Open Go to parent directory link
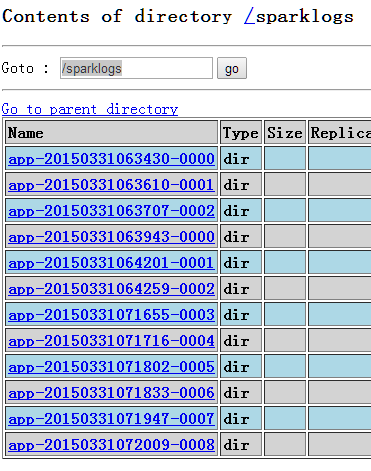The width and height of the screenshot is (371, 471). [x=90, y=109]
